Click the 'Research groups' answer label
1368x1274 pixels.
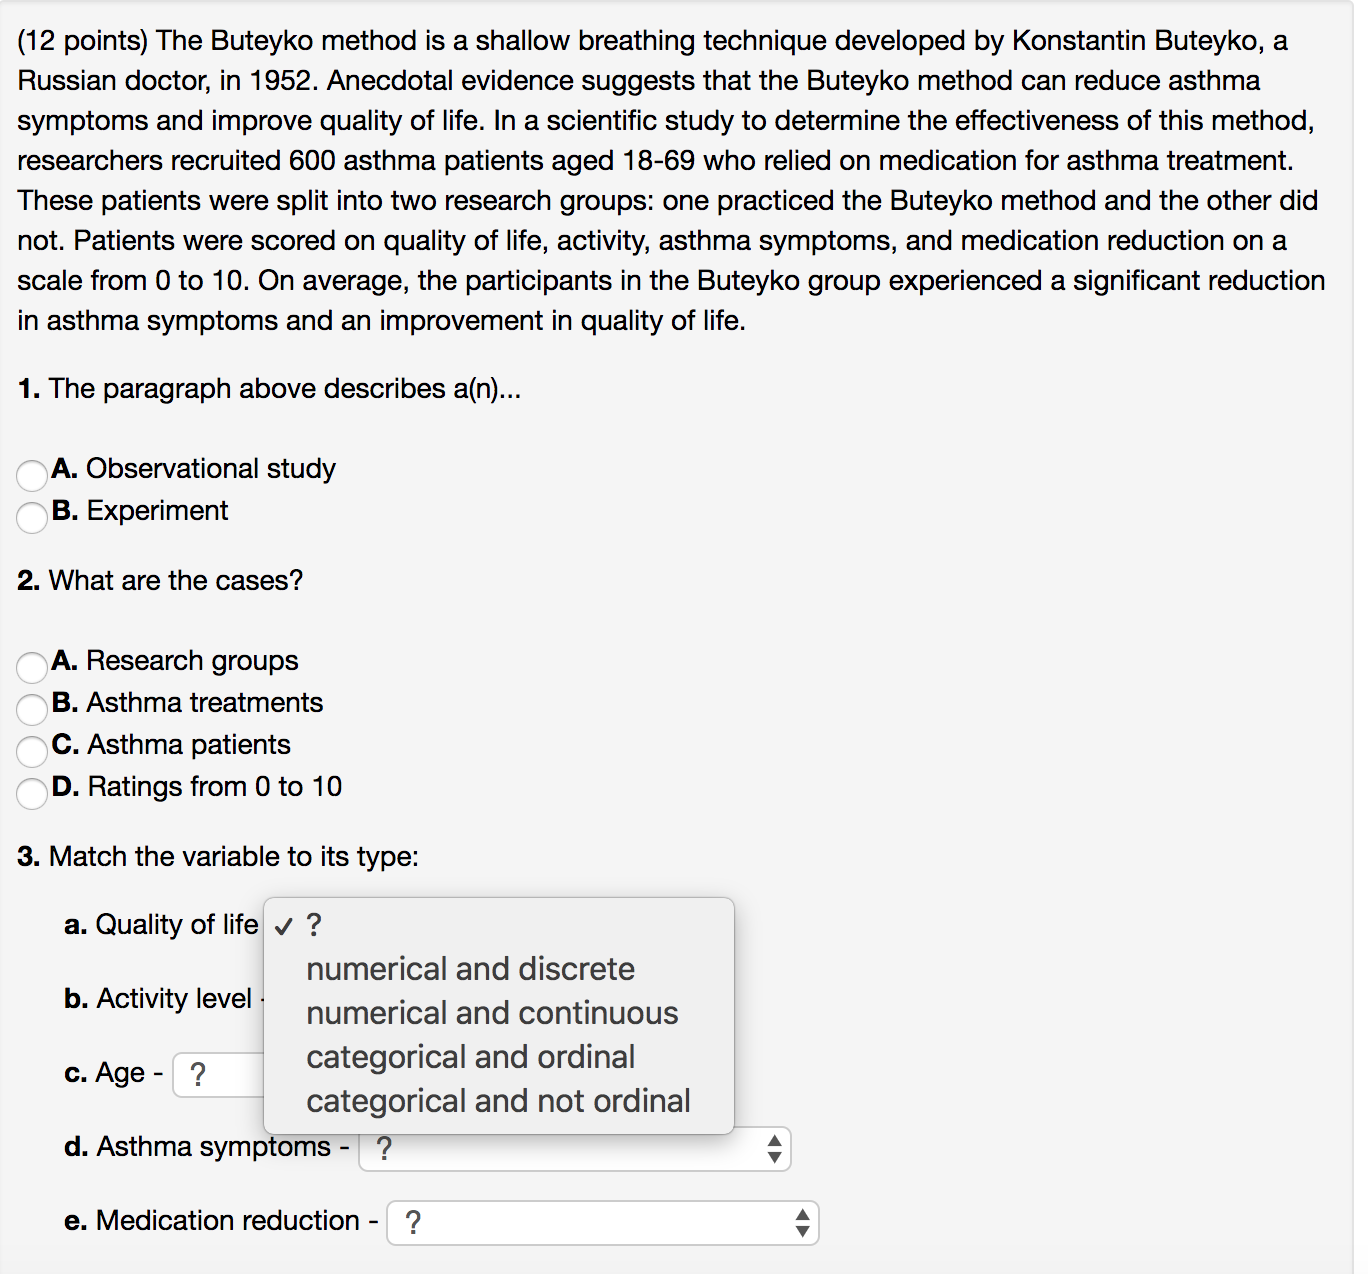192,661
